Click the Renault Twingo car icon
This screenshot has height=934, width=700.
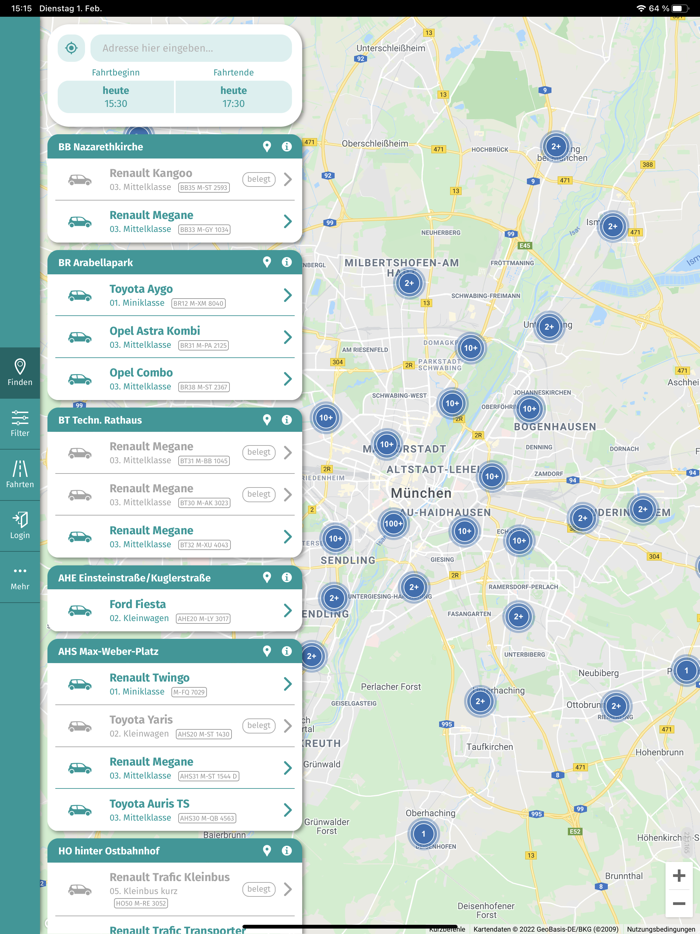[x=80, y=684]
